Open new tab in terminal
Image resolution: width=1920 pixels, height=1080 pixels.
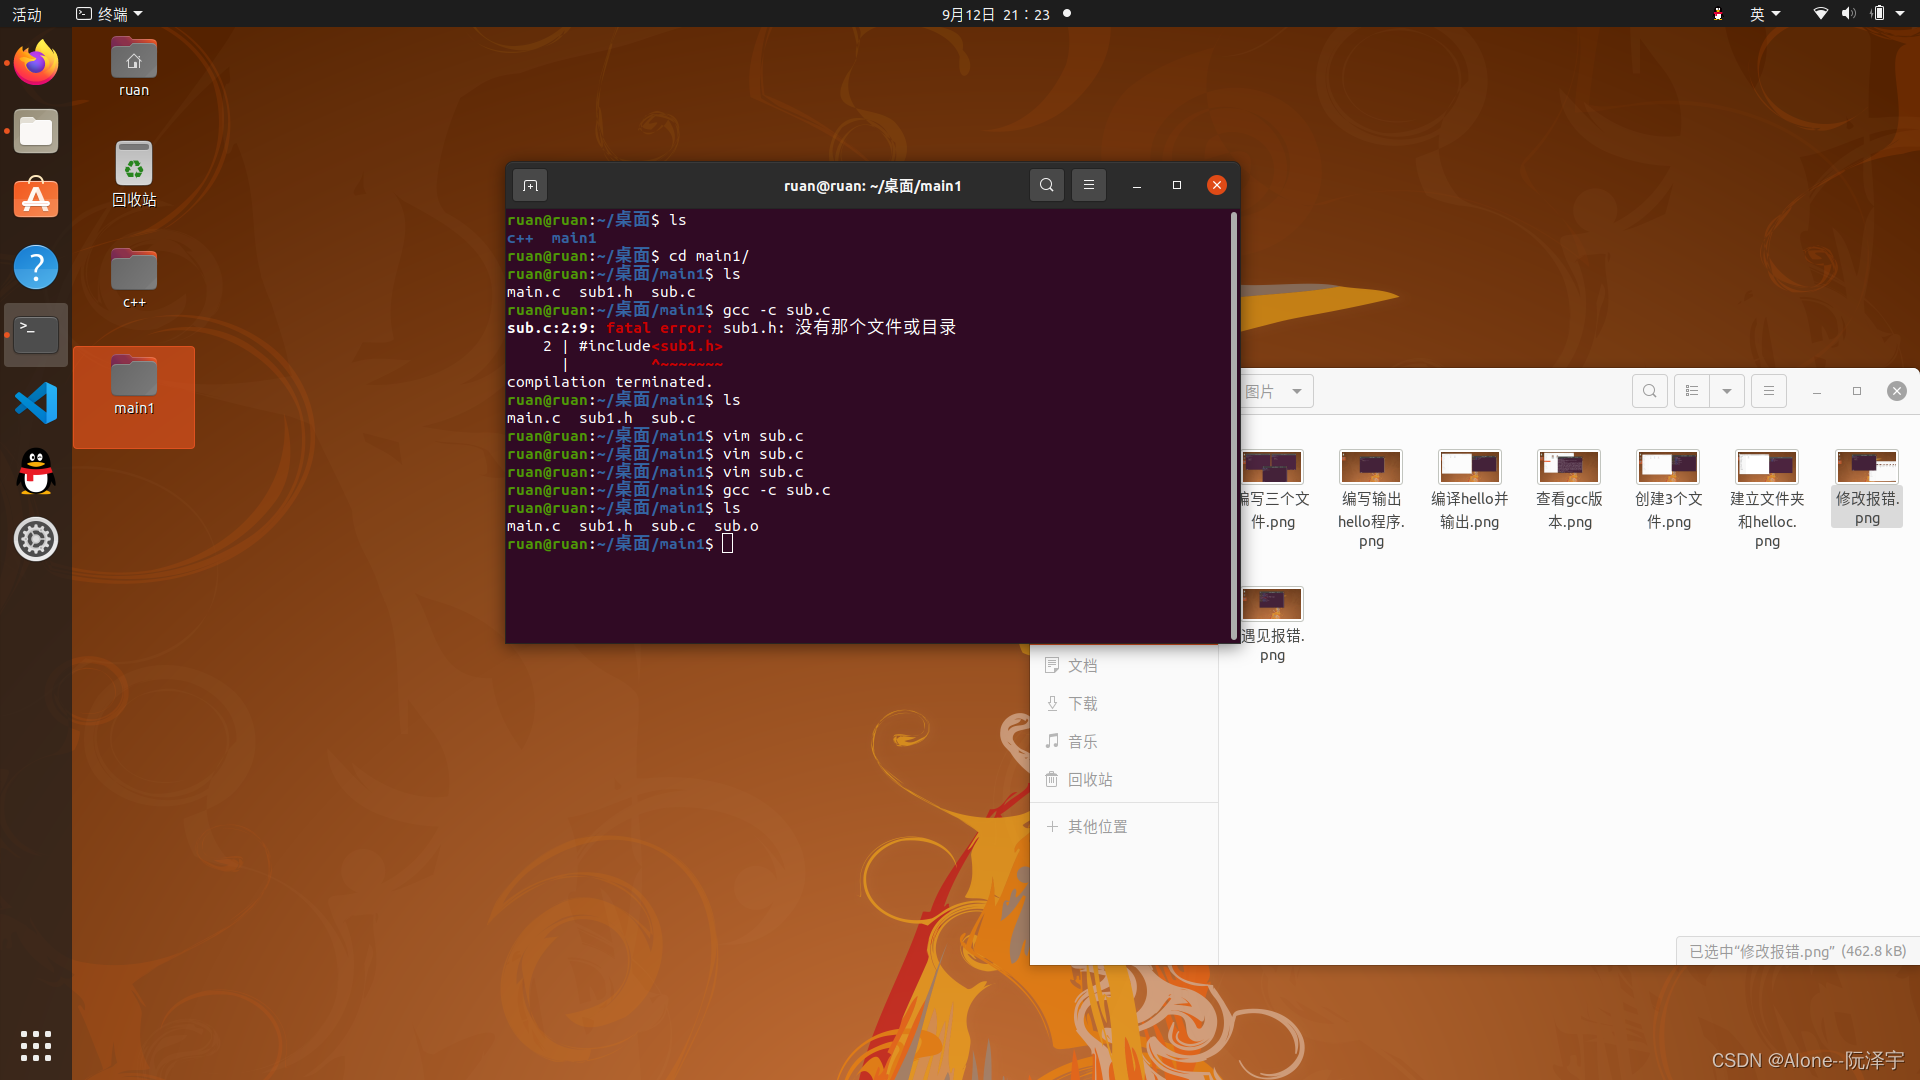point(530,186)
